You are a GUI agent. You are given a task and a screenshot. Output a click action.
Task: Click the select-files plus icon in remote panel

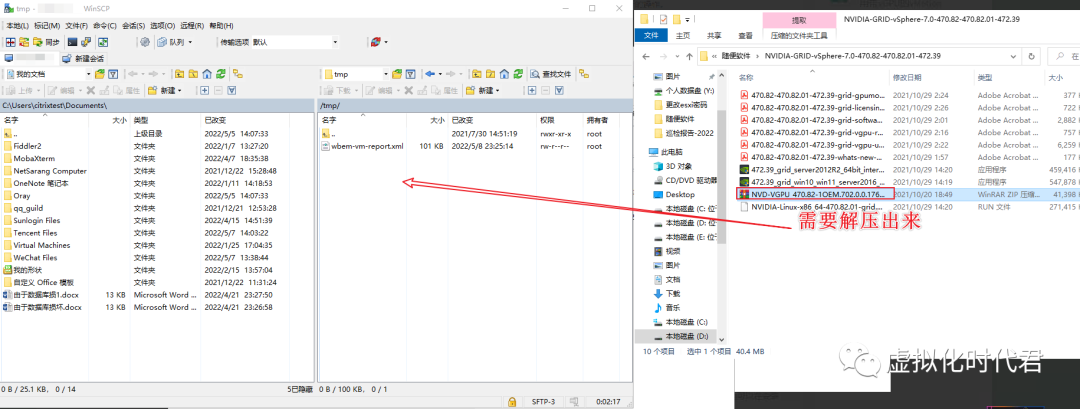pos(533,90)
